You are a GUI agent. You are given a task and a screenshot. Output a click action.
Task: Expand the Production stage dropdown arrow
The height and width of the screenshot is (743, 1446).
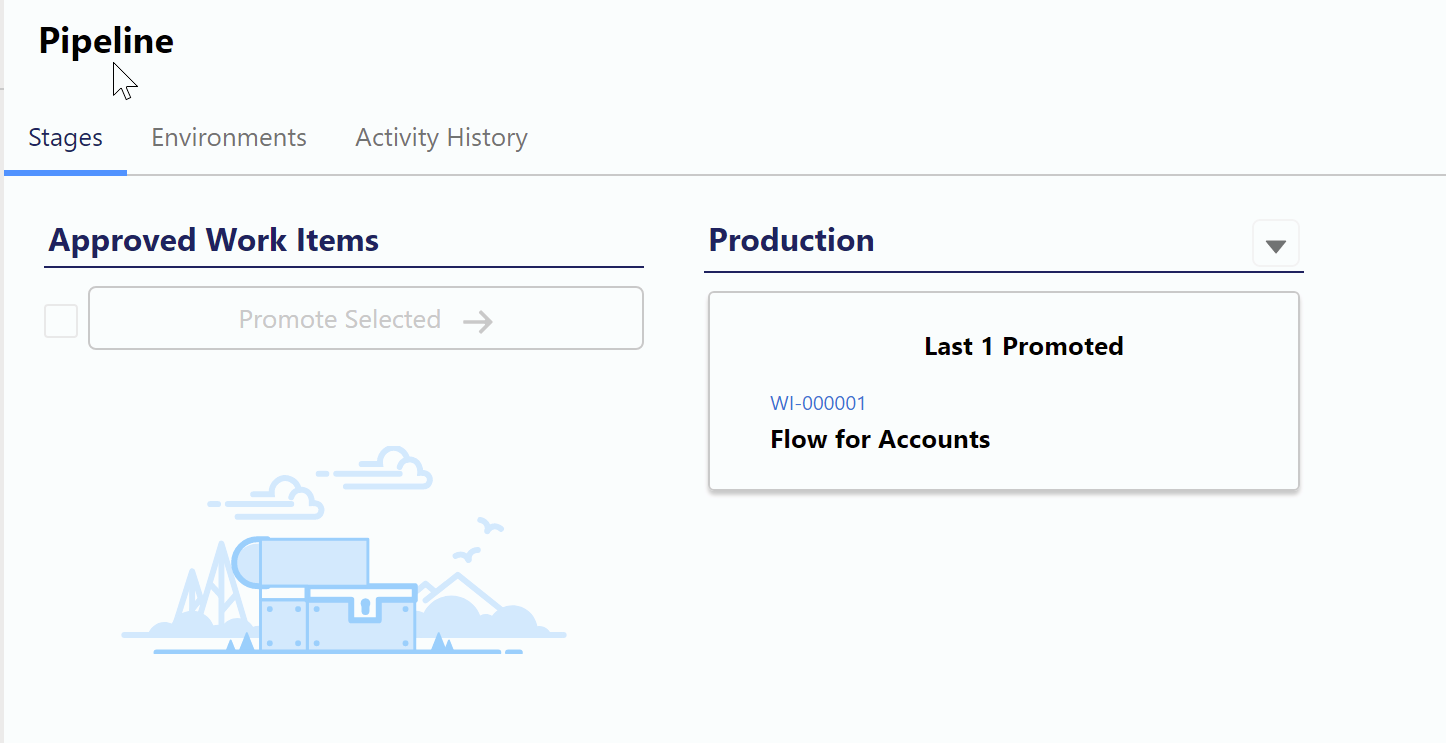[x=1275, y=245]
